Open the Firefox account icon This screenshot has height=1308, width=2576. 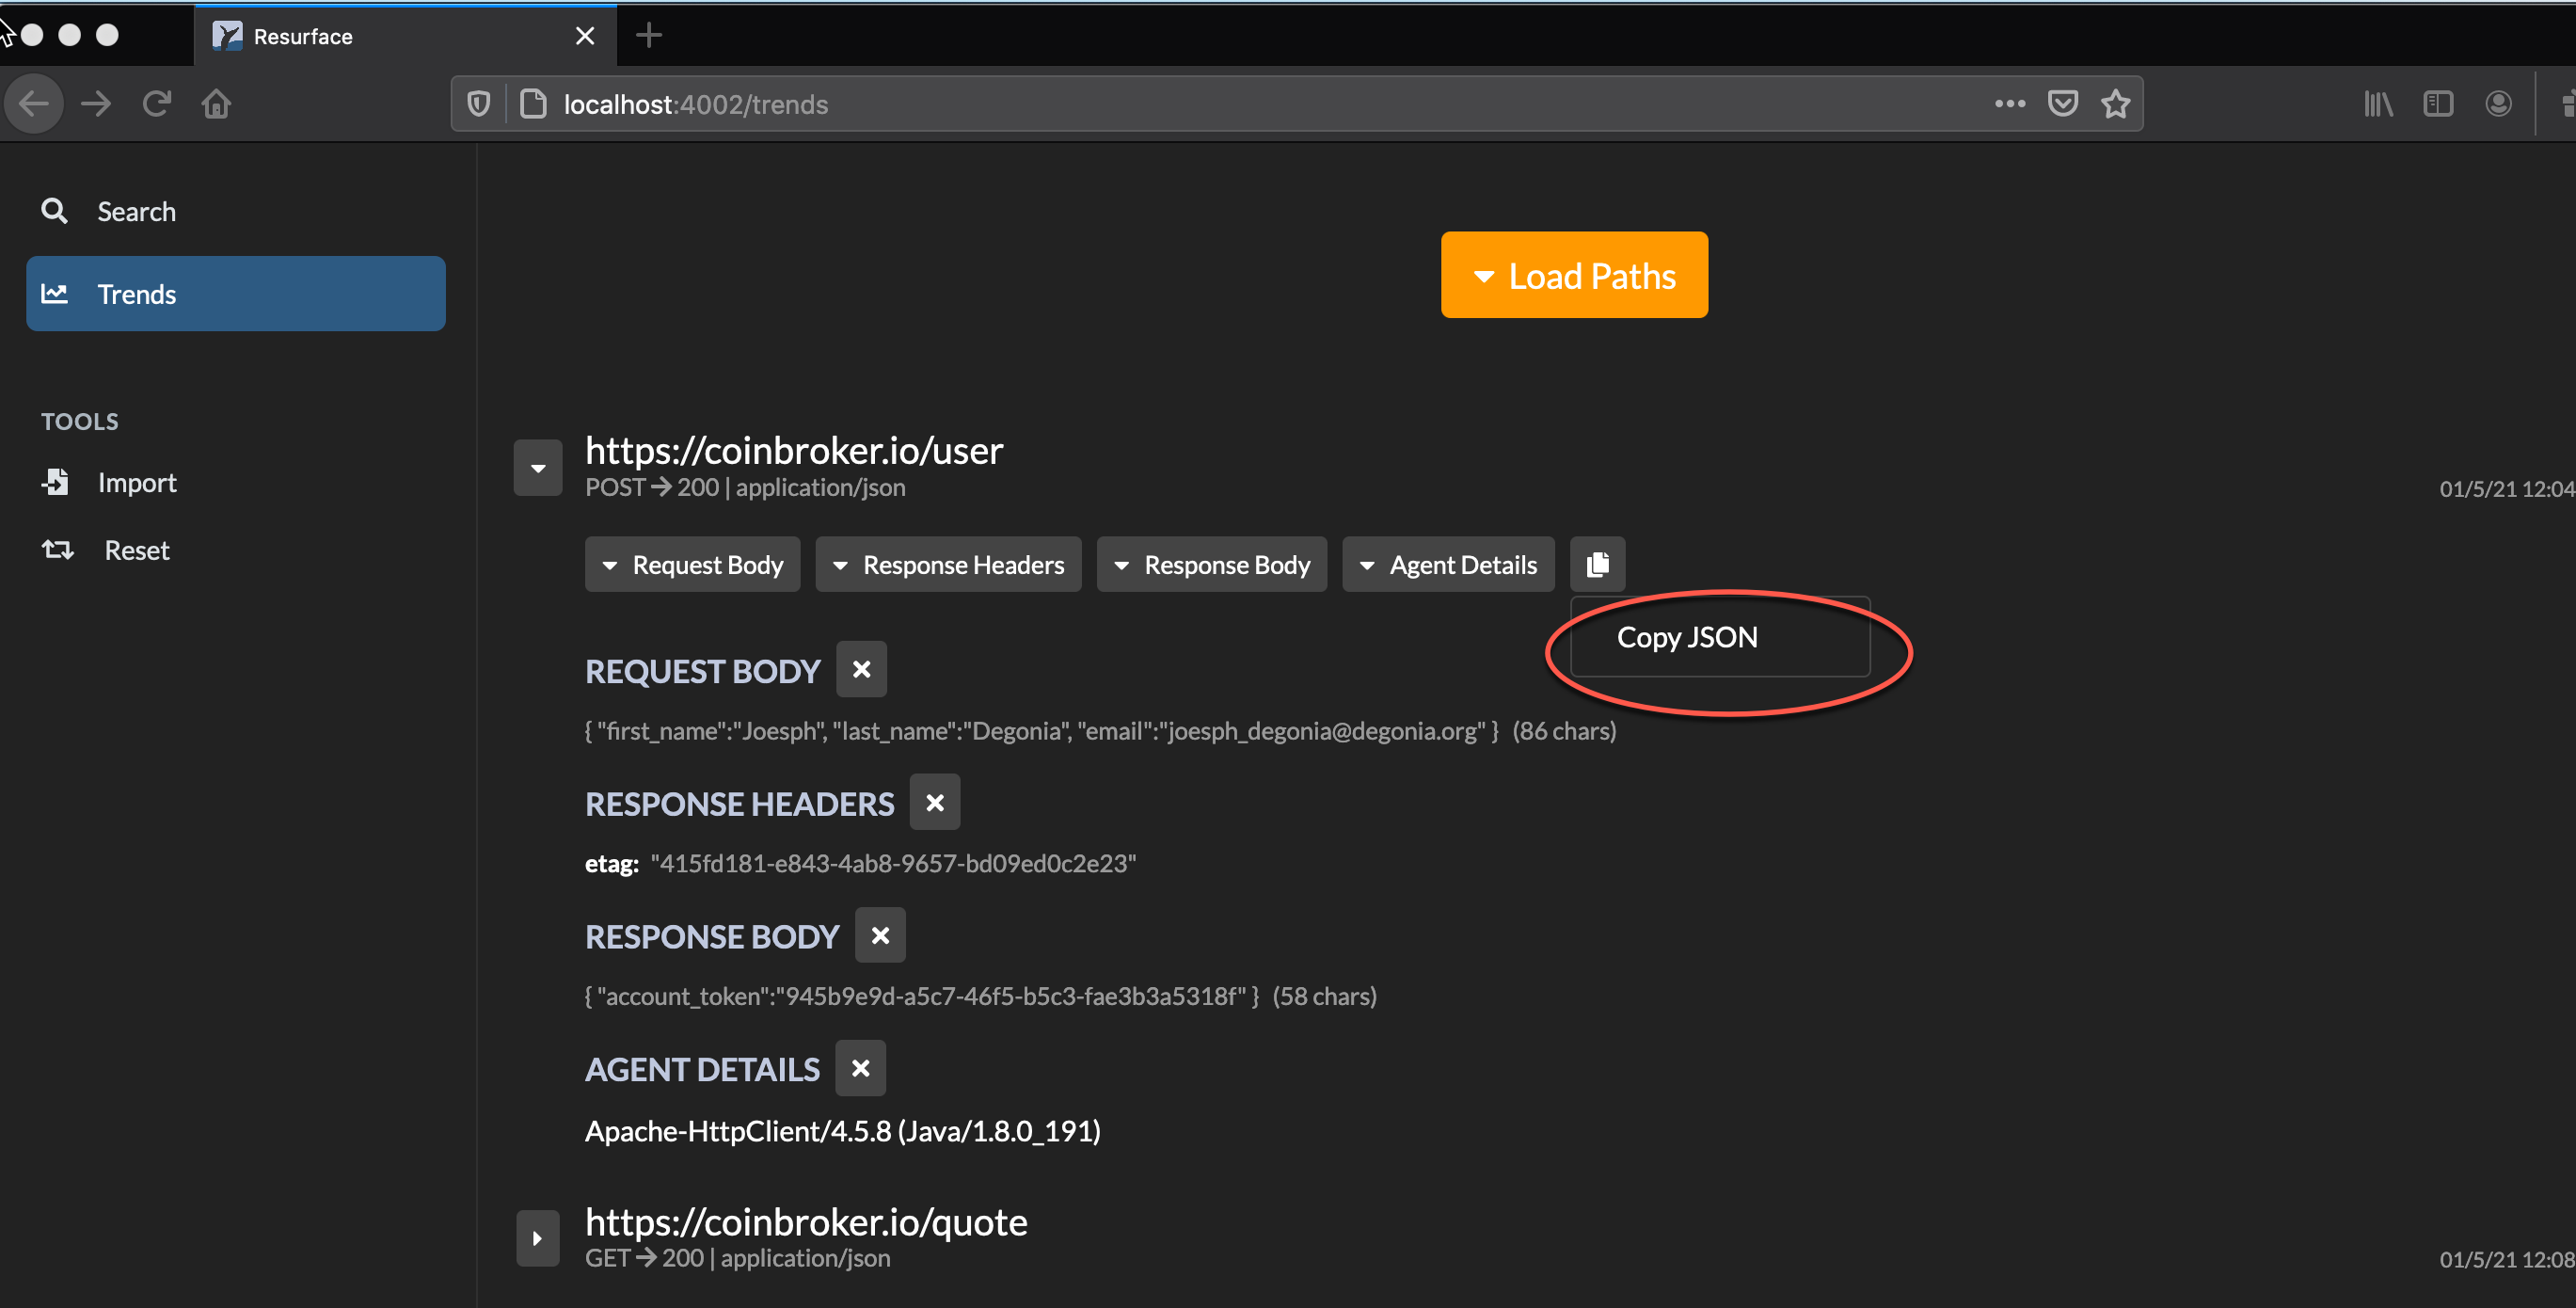click(2498, 104)
